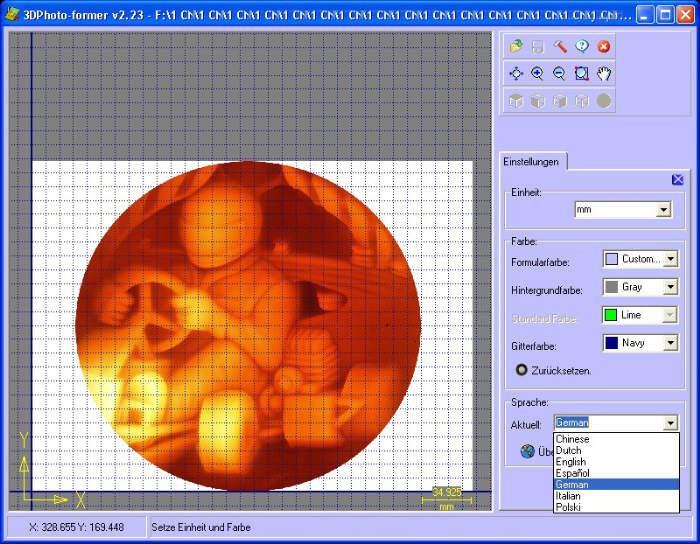Click the Navy color swatch for Gitterfarbe
Viewport: 700px width, 544px height.
611,343
